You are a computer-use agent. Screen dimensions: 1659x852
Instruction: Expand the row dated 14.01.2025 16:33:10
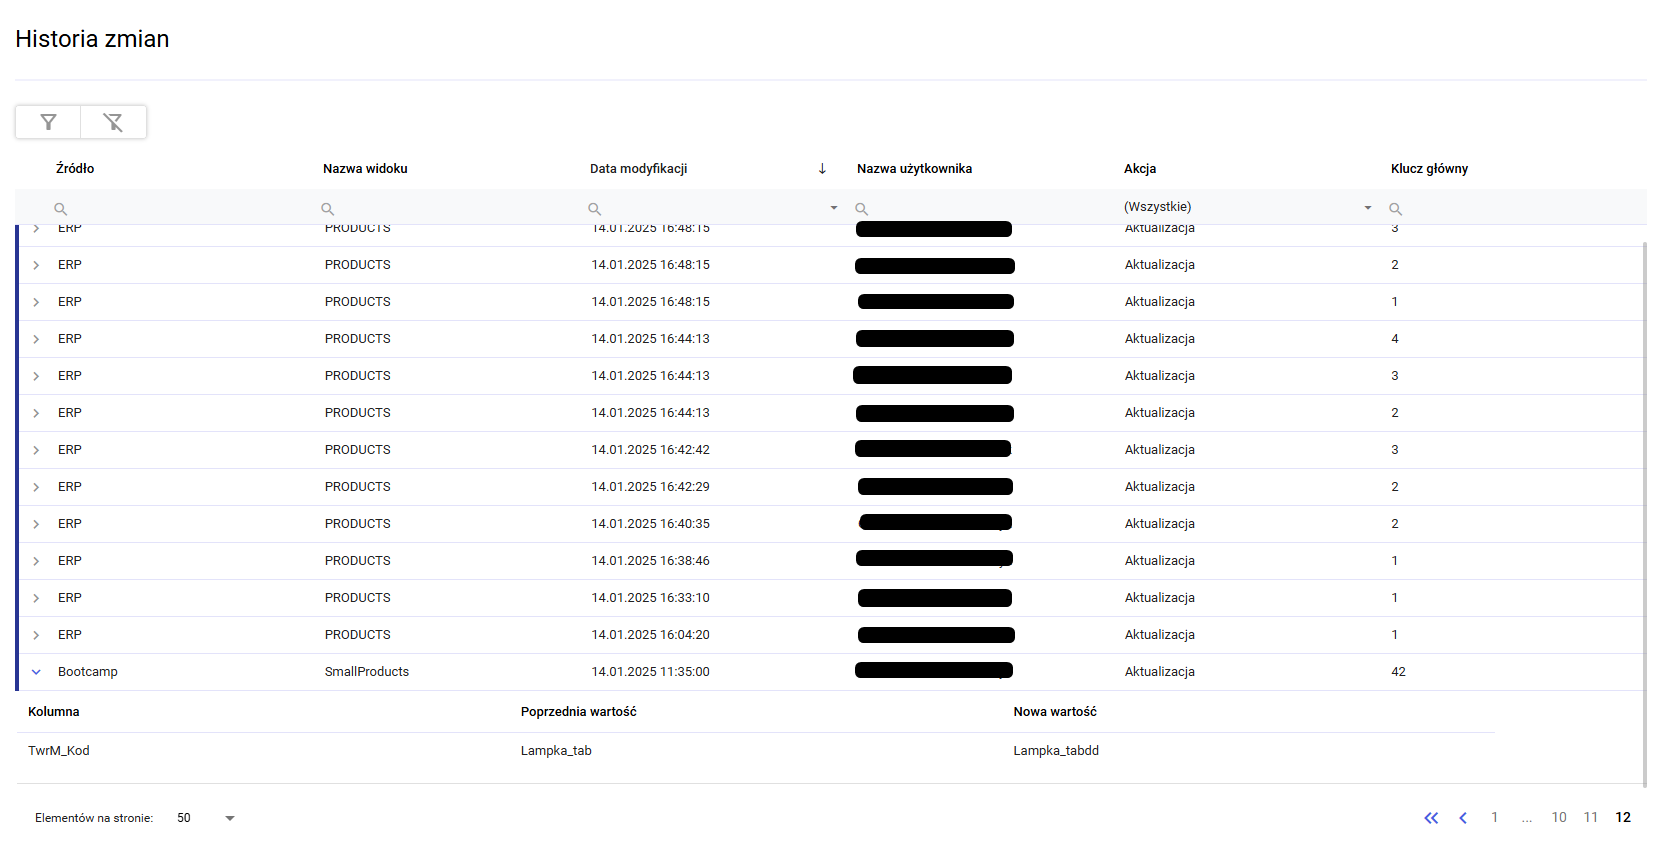pyautogui.click(x=36, y=598)
